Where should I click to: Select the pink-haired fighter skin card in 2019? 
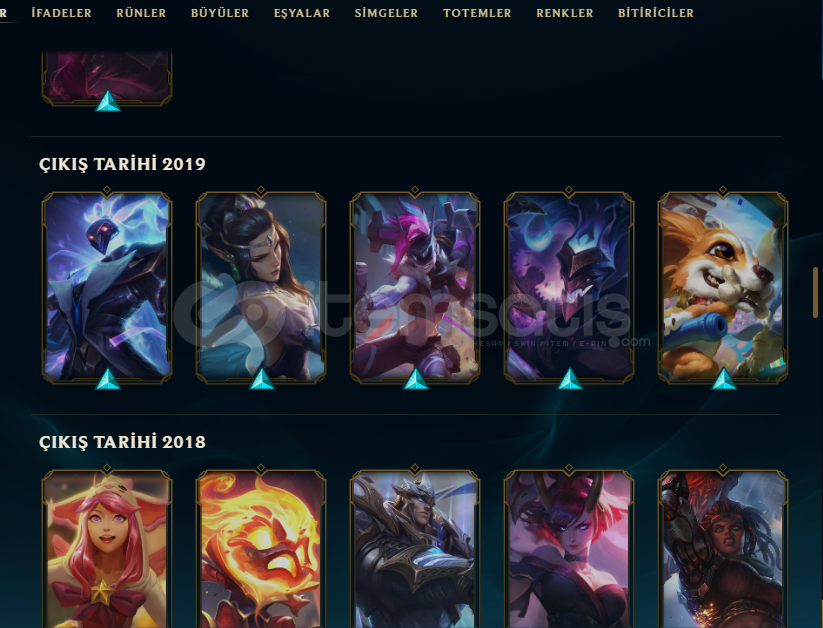tap(415, 287)
